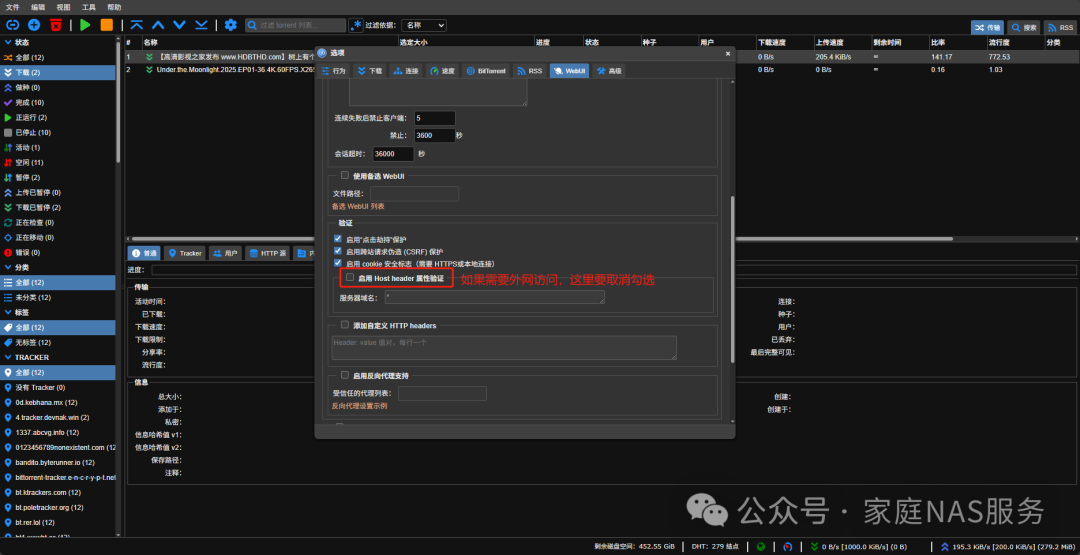
Task: Filter by bt.ktrackers.com (12) tracker
Action: coord(57,492)
